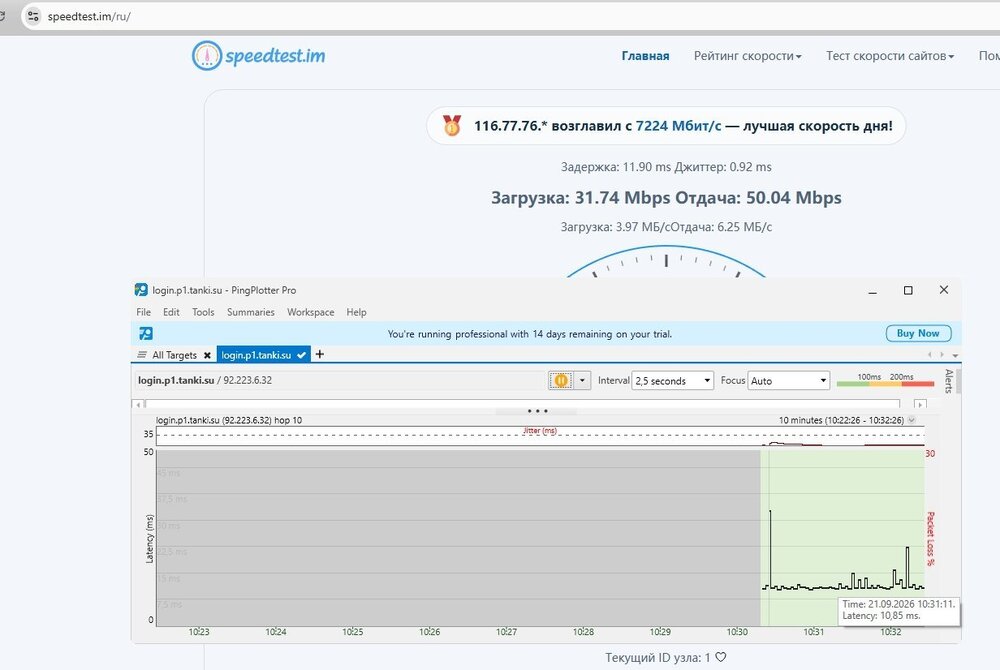
Task: Click horizontal scrollbar right arrow
Action: point(920,404)
